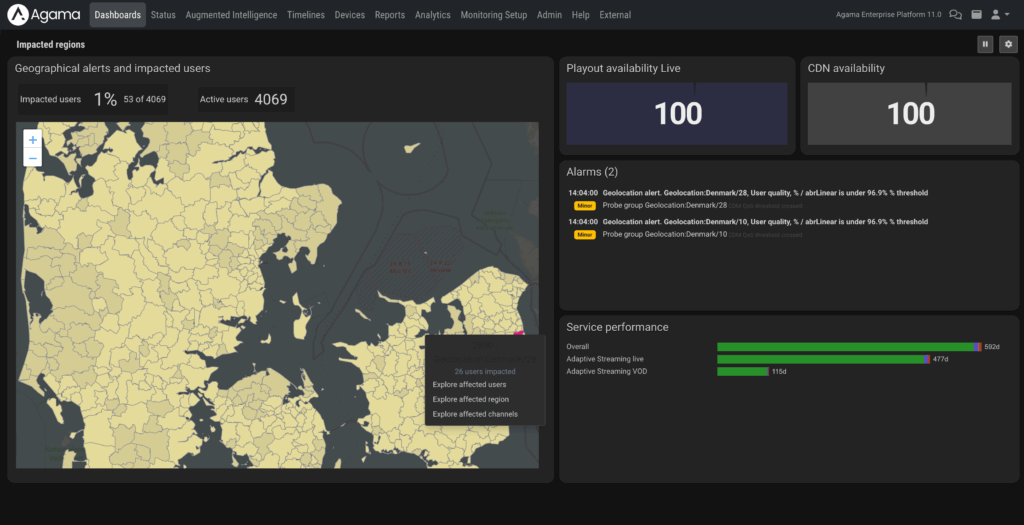Zoom in on the map
1024x525 pixels.
33,140
